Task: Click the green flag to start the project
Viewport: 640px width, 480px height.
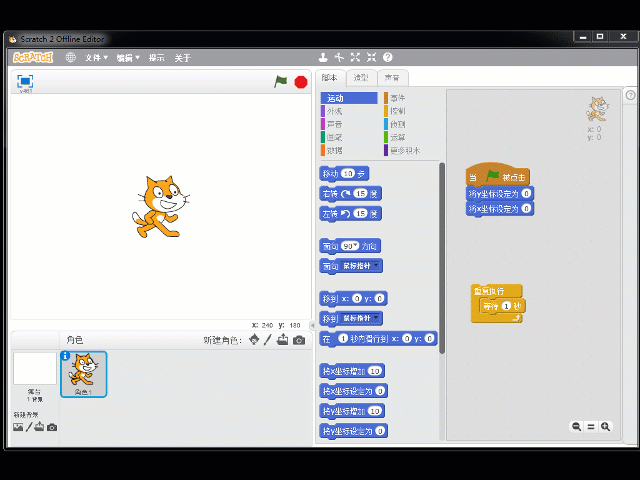Action: (280, 82)
